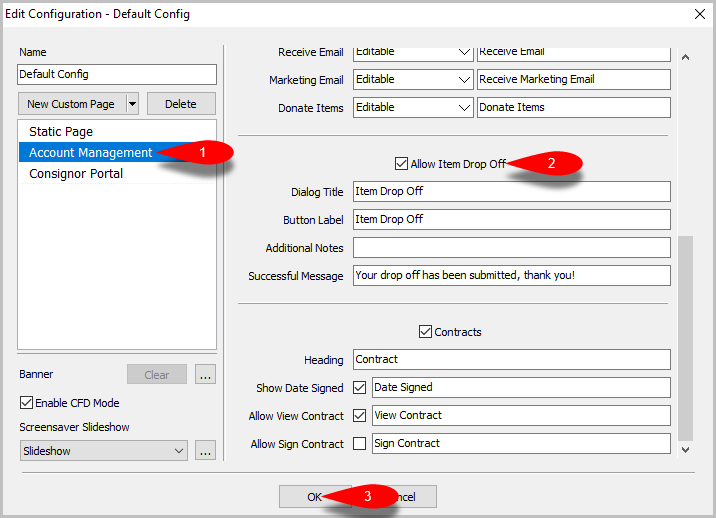
Task: Toggle the Show Date Signed checkbox
Action: (x=359, y=387)
